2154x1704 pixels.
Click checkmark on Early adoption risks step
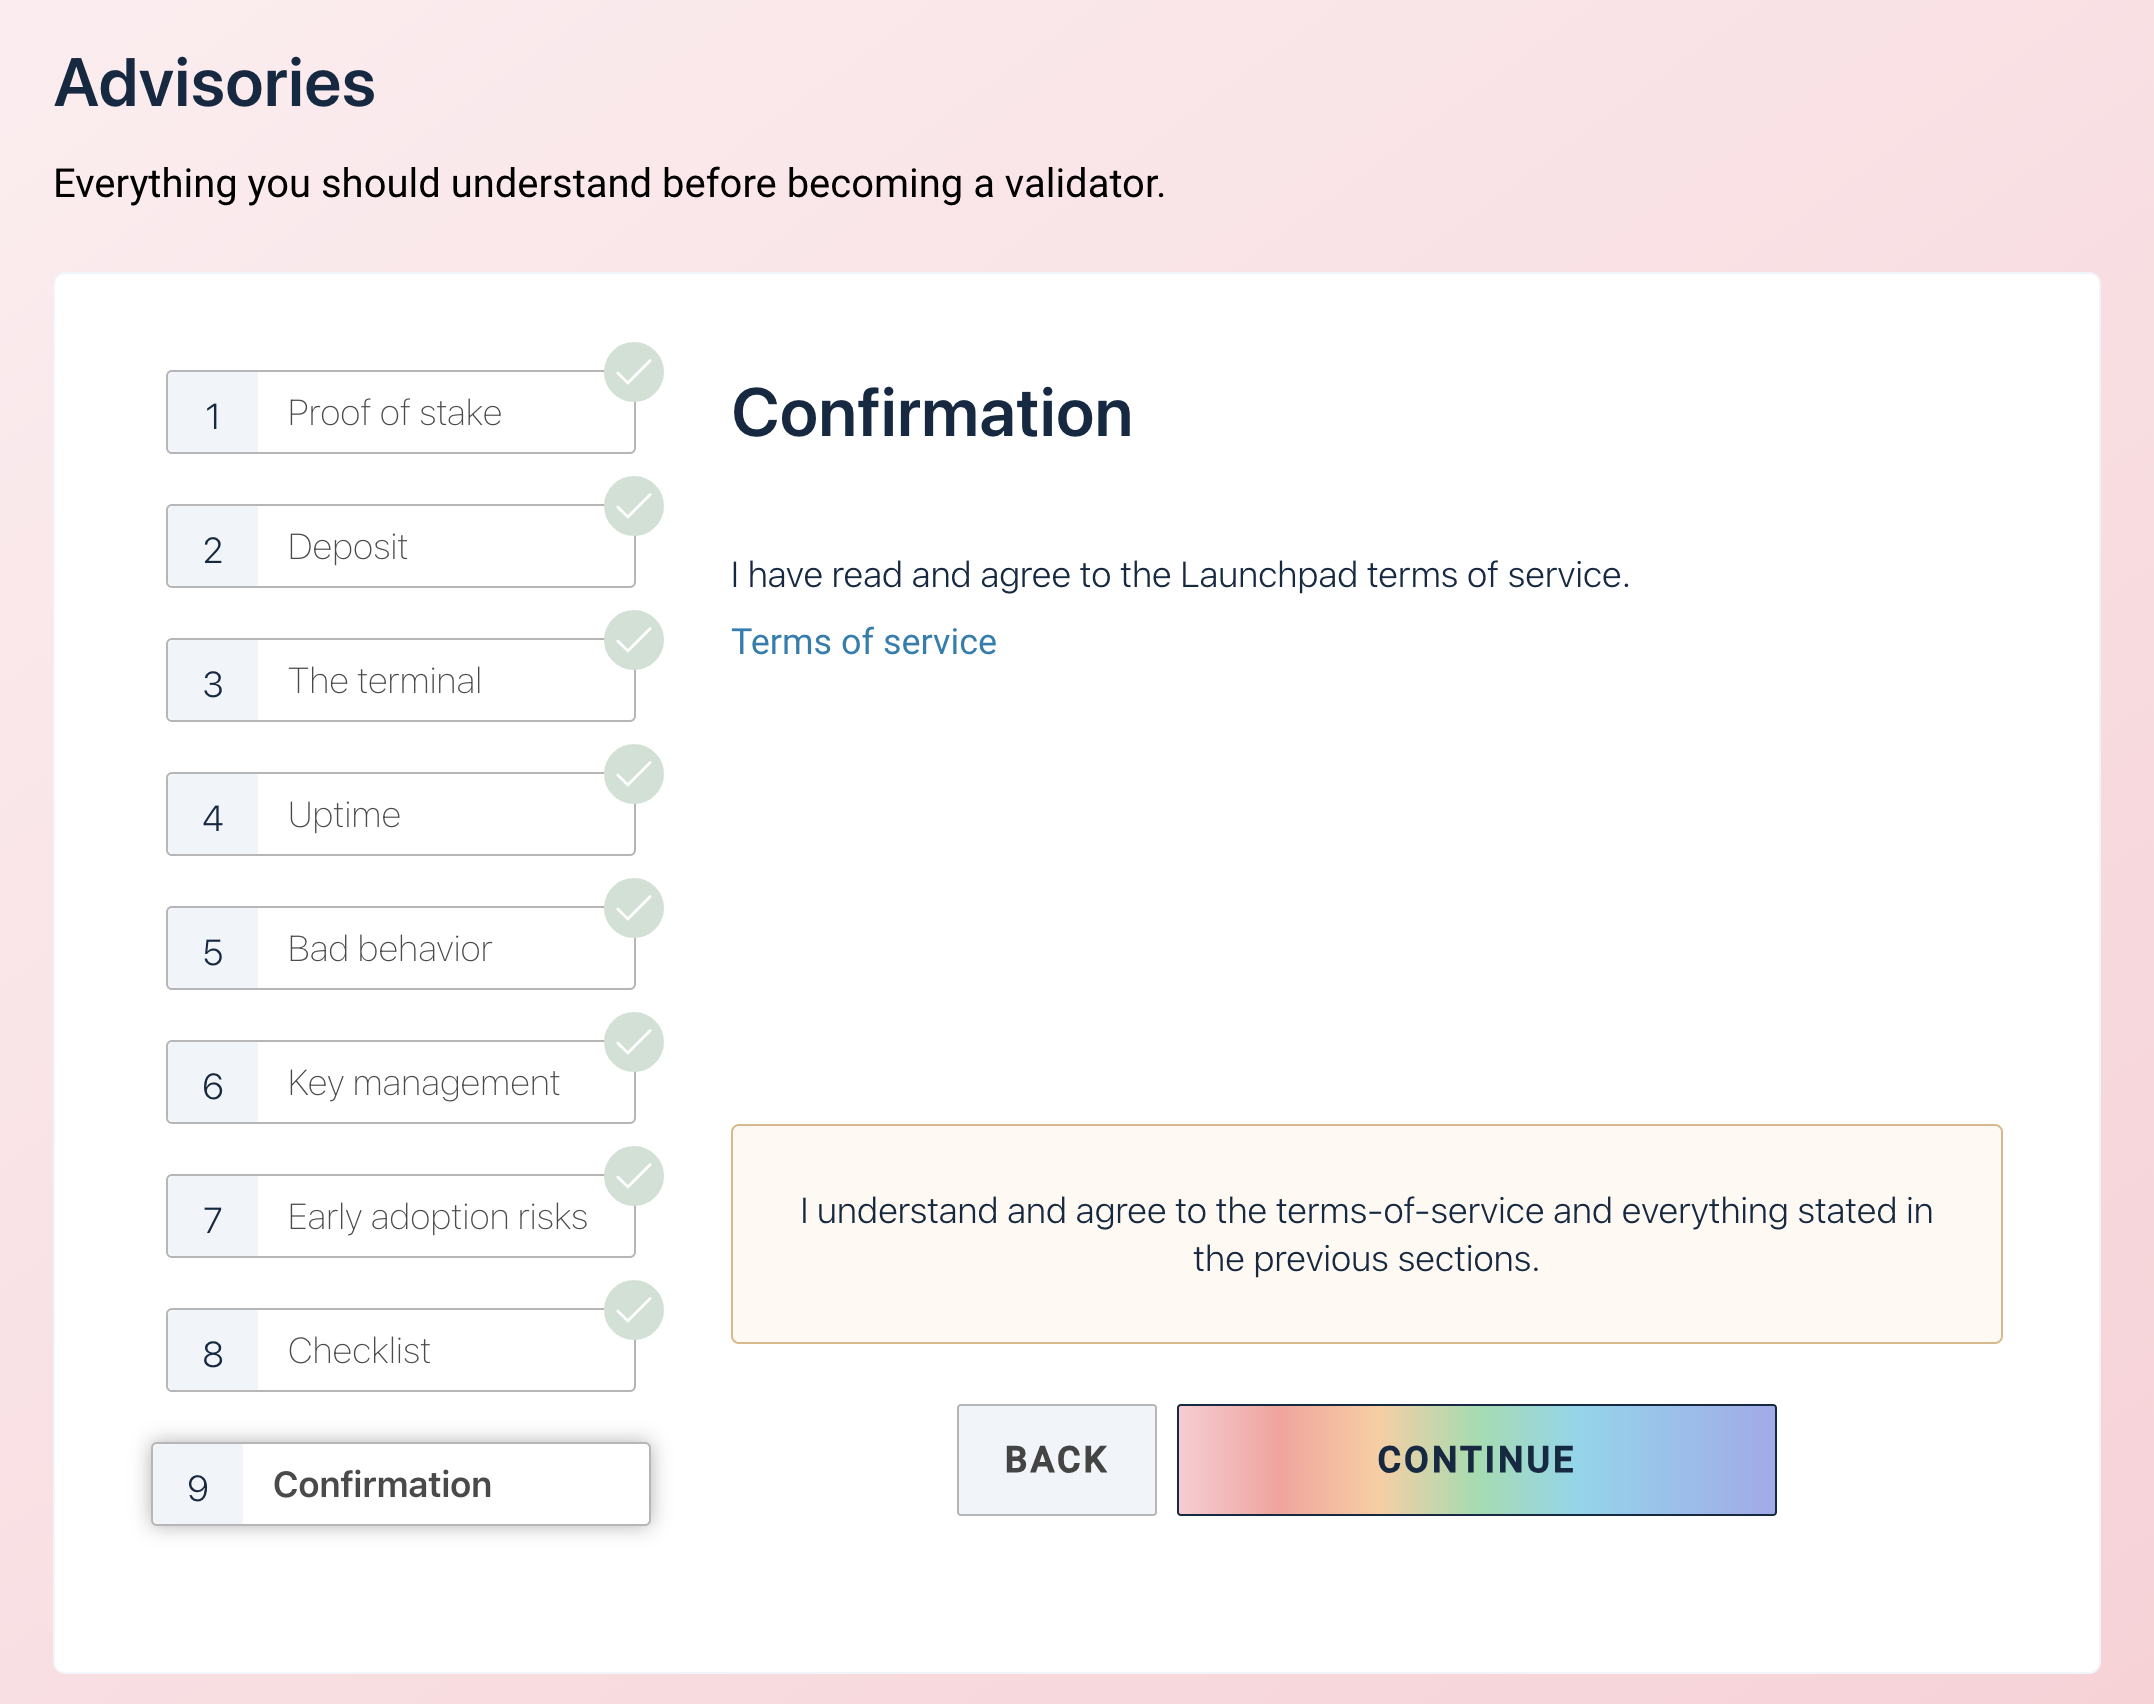pos(634,1176)
